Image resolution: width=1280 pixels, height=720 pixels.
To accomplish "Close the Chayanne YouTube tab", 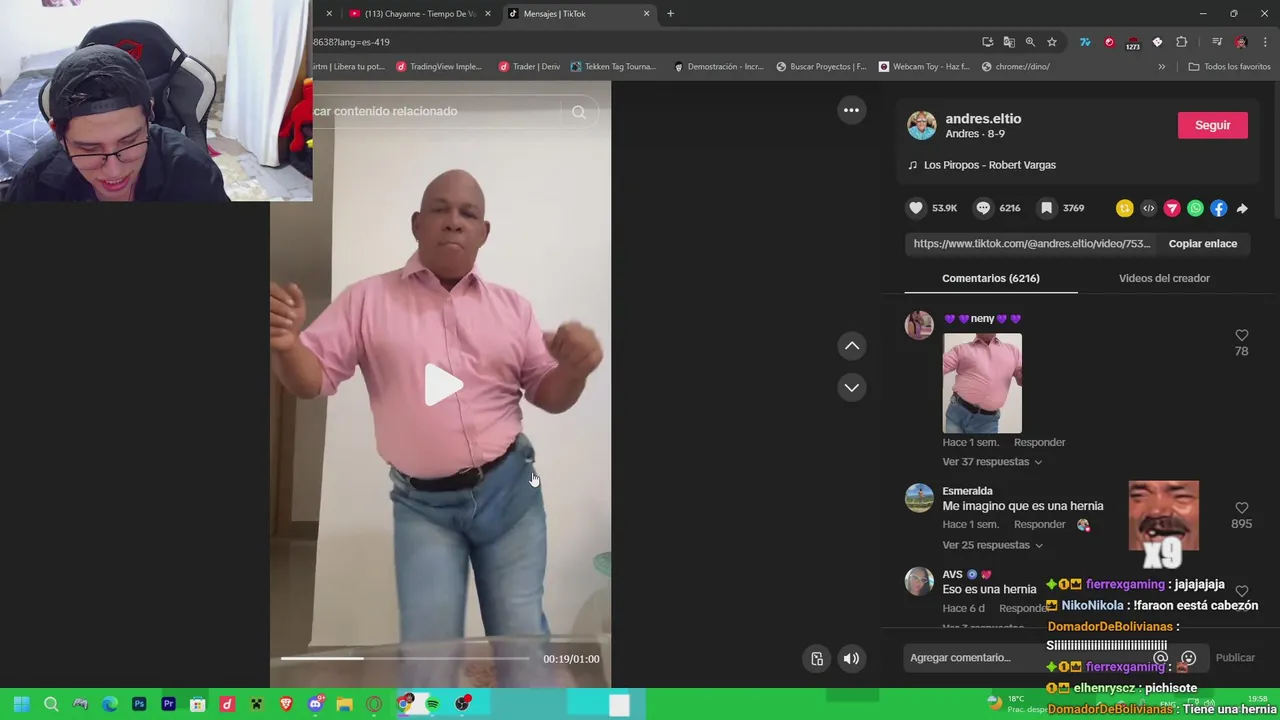I will click(488, 14).
